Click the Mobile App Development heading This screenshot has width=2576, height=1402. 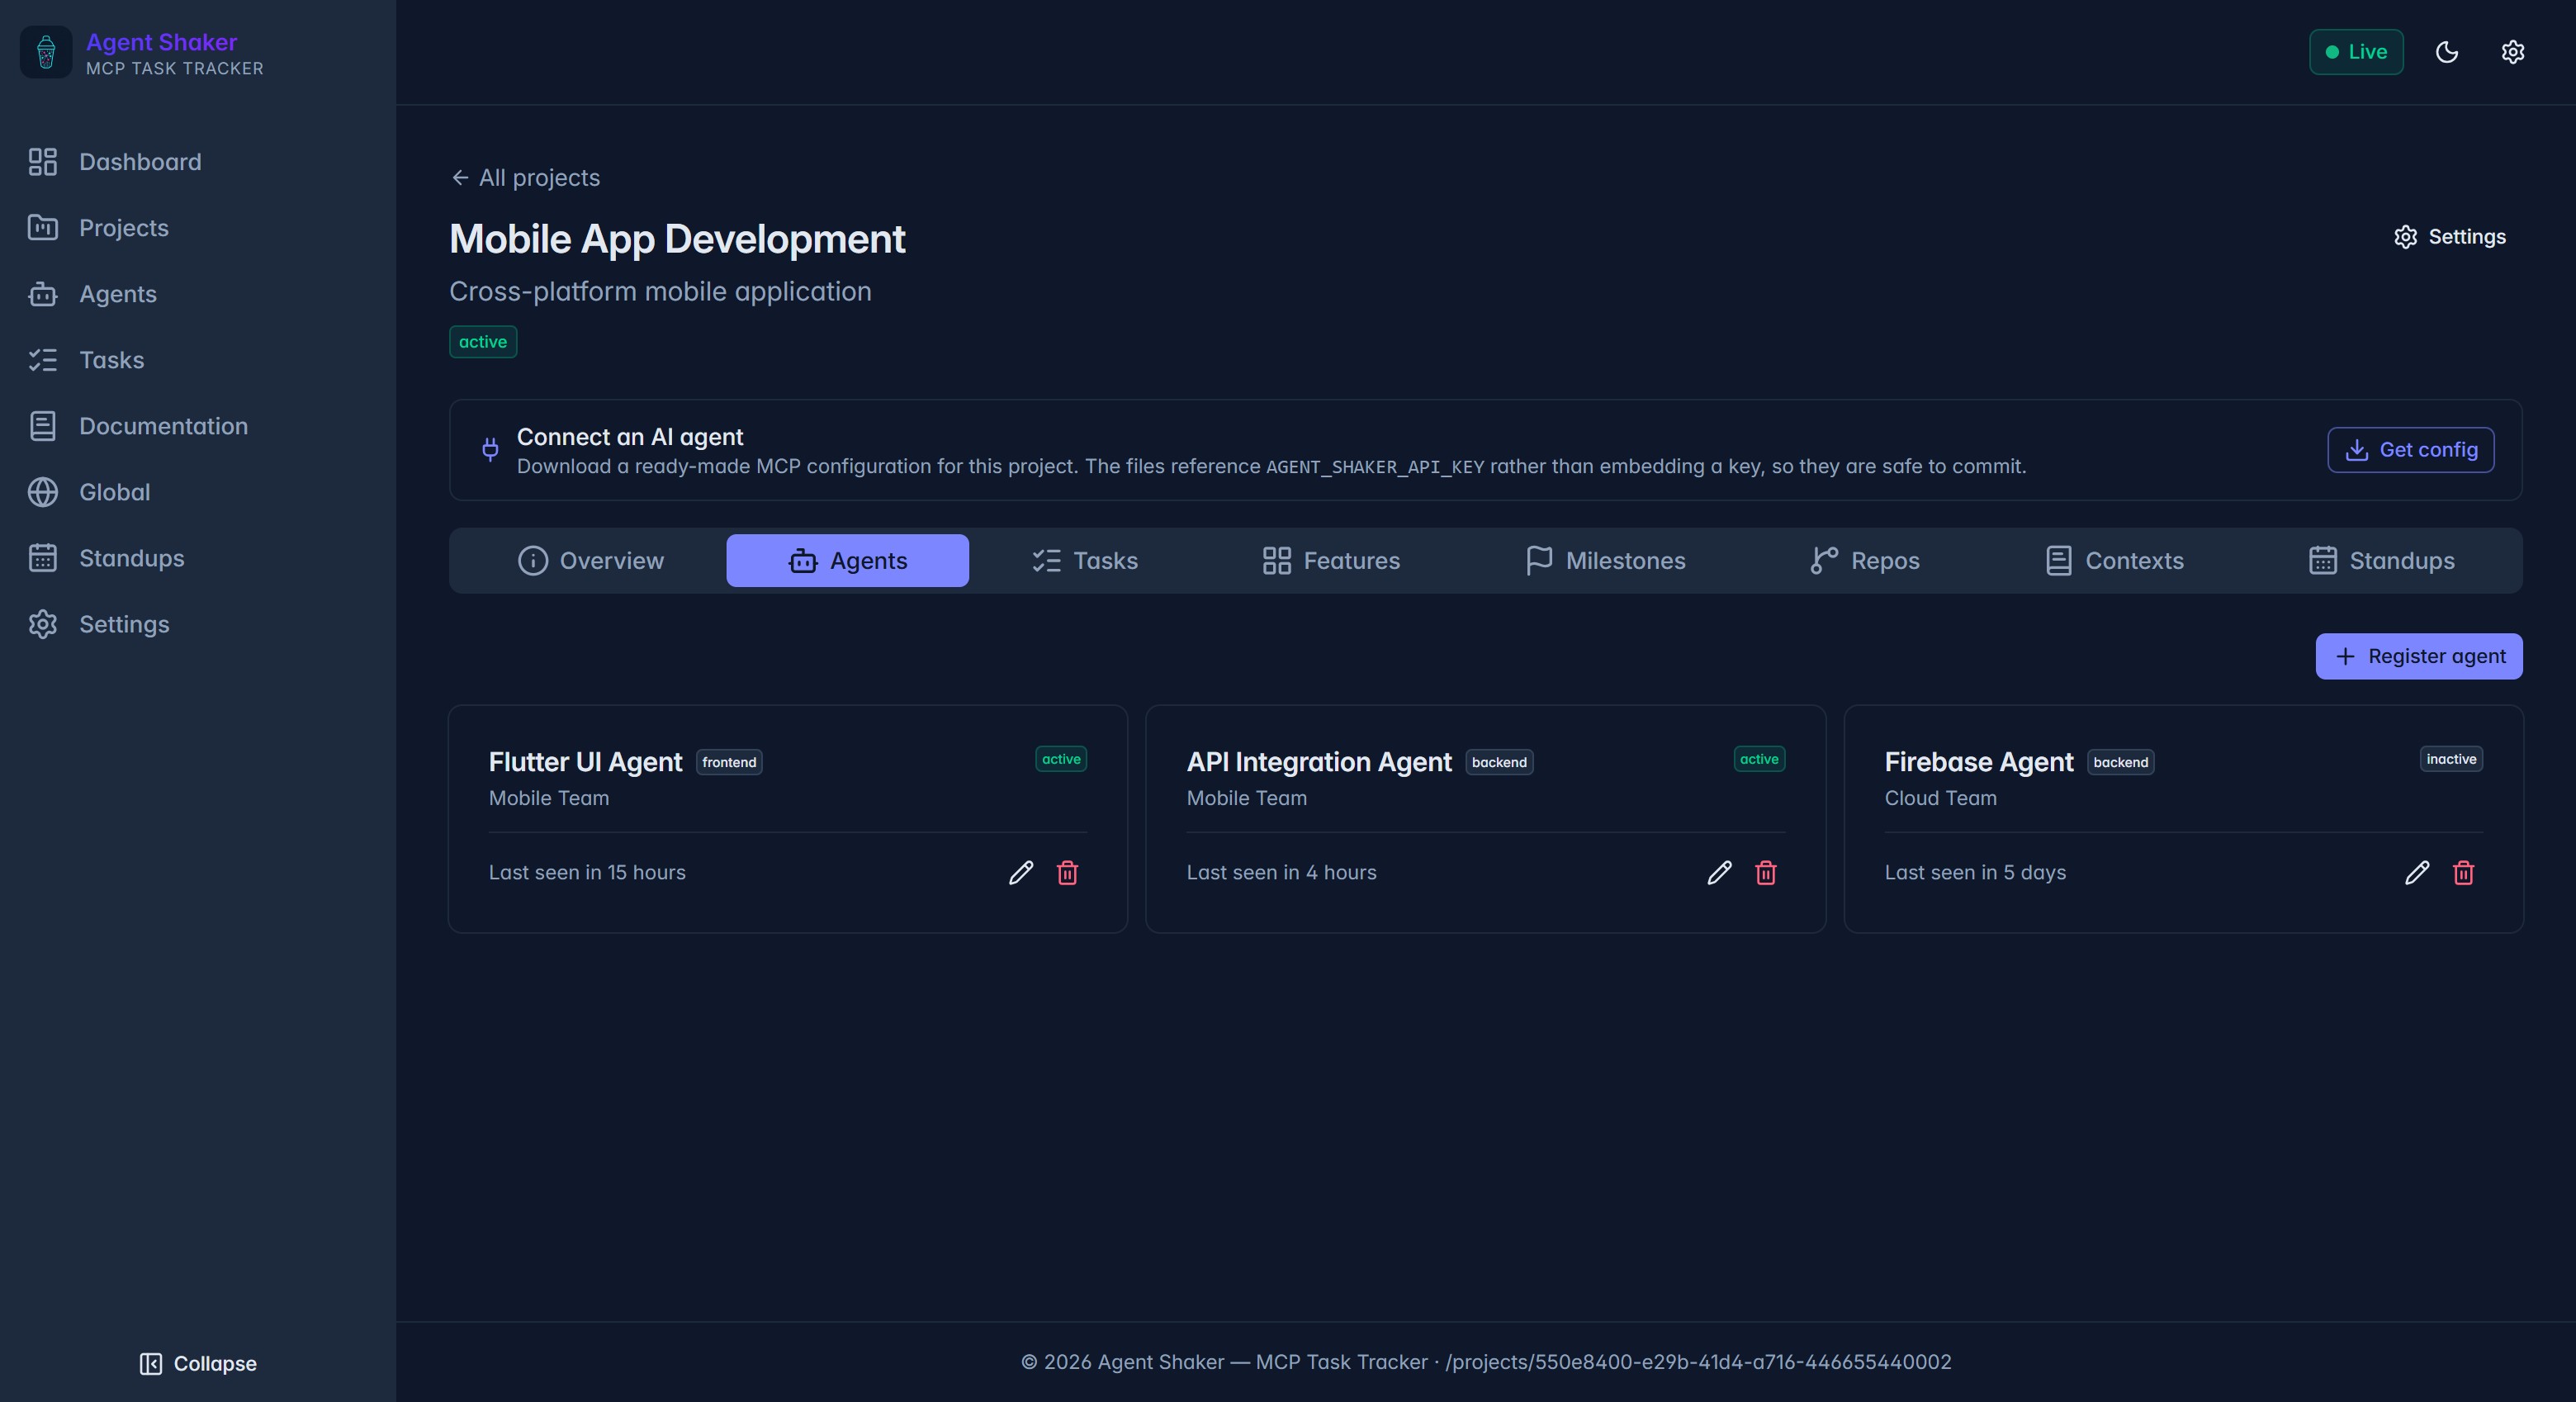[x=677, y=240]
